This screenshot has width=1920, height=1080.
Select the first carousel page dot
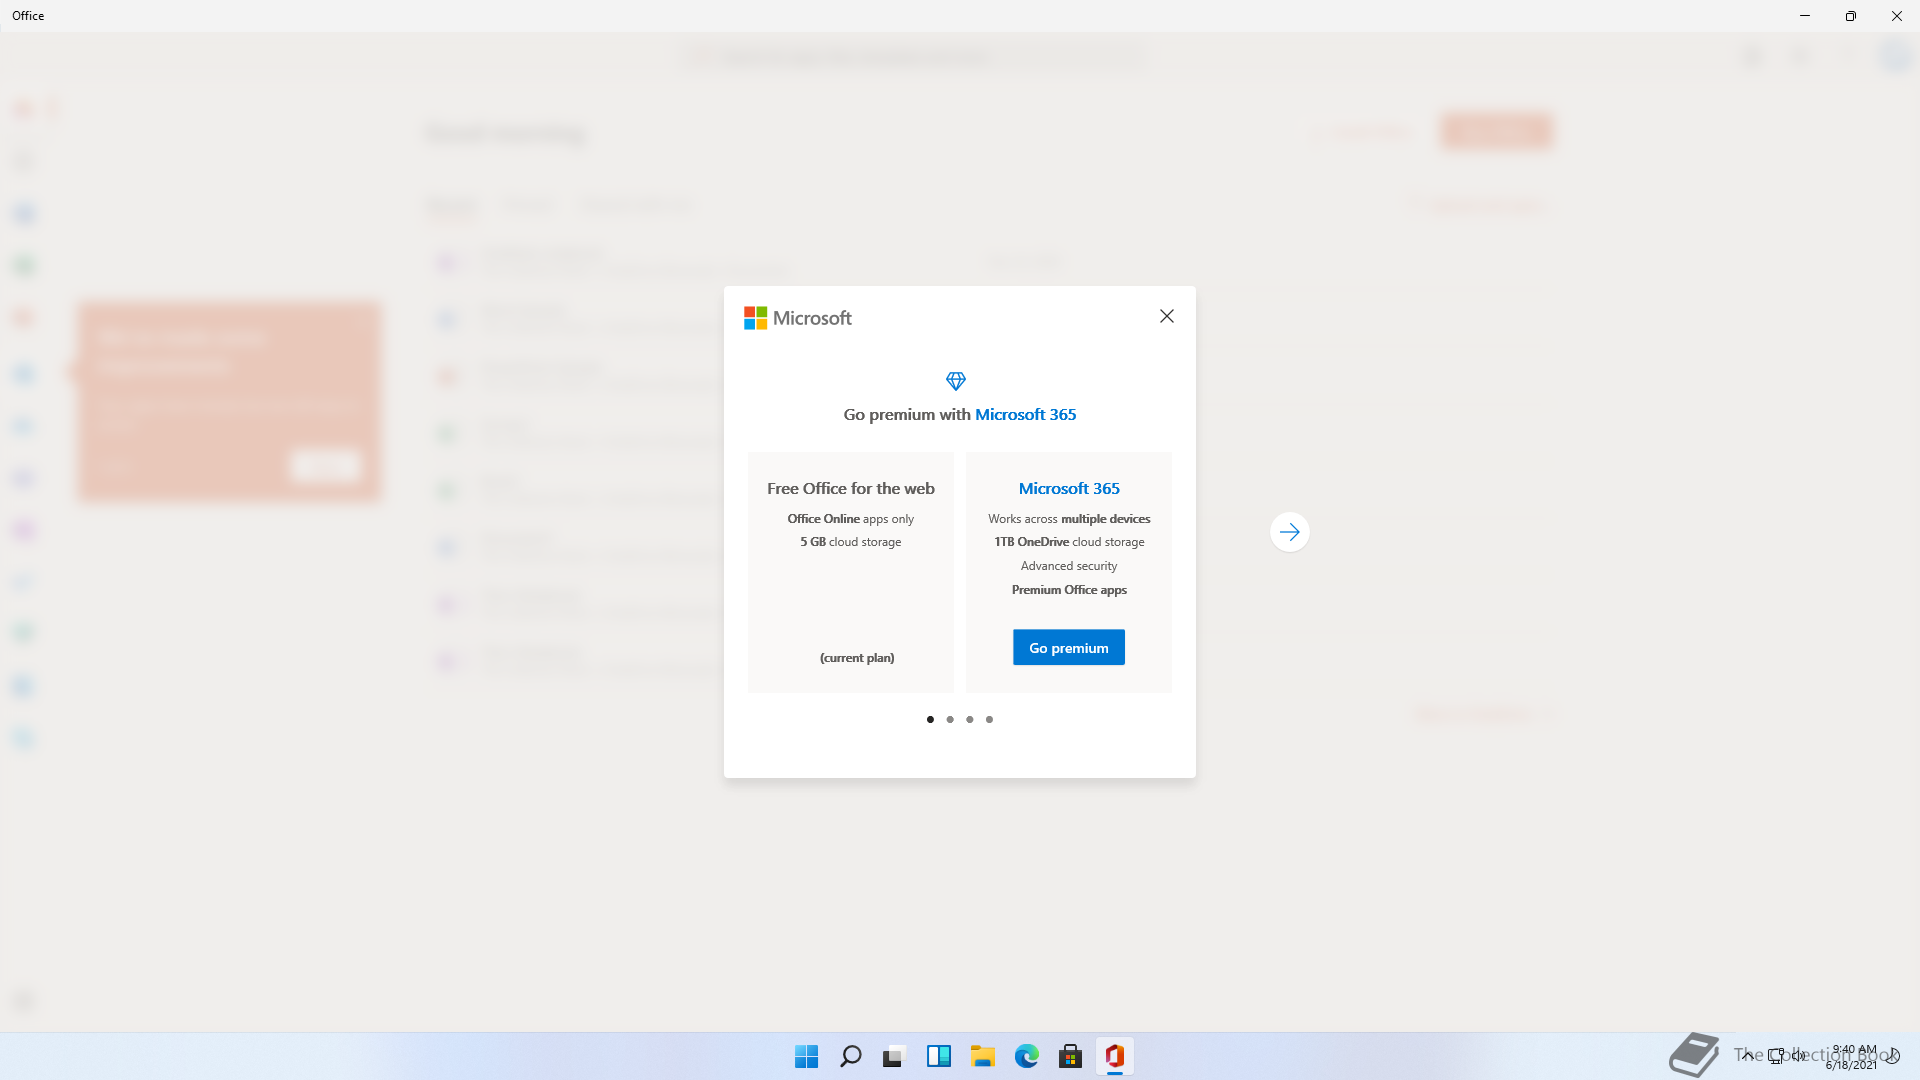tap(930, 720)
